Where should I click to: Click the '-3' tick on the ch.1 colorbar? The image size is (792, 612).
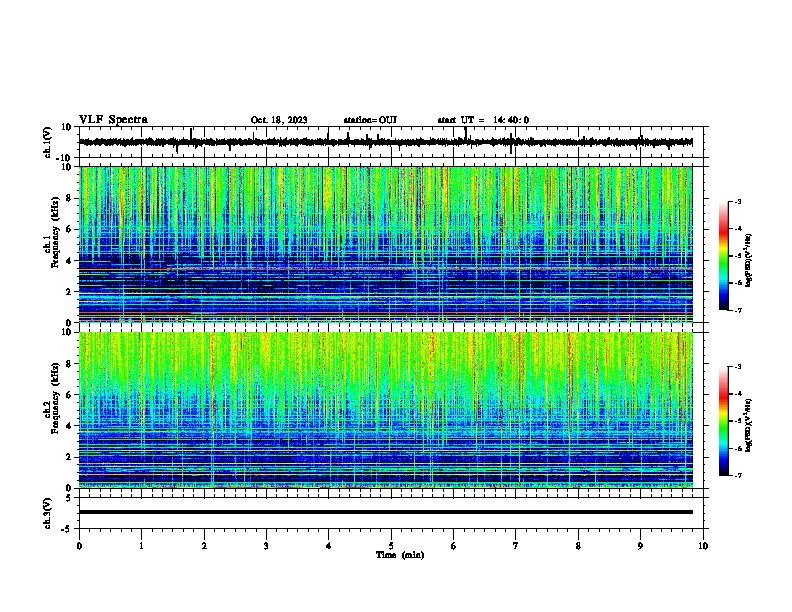tap(737, 202)
